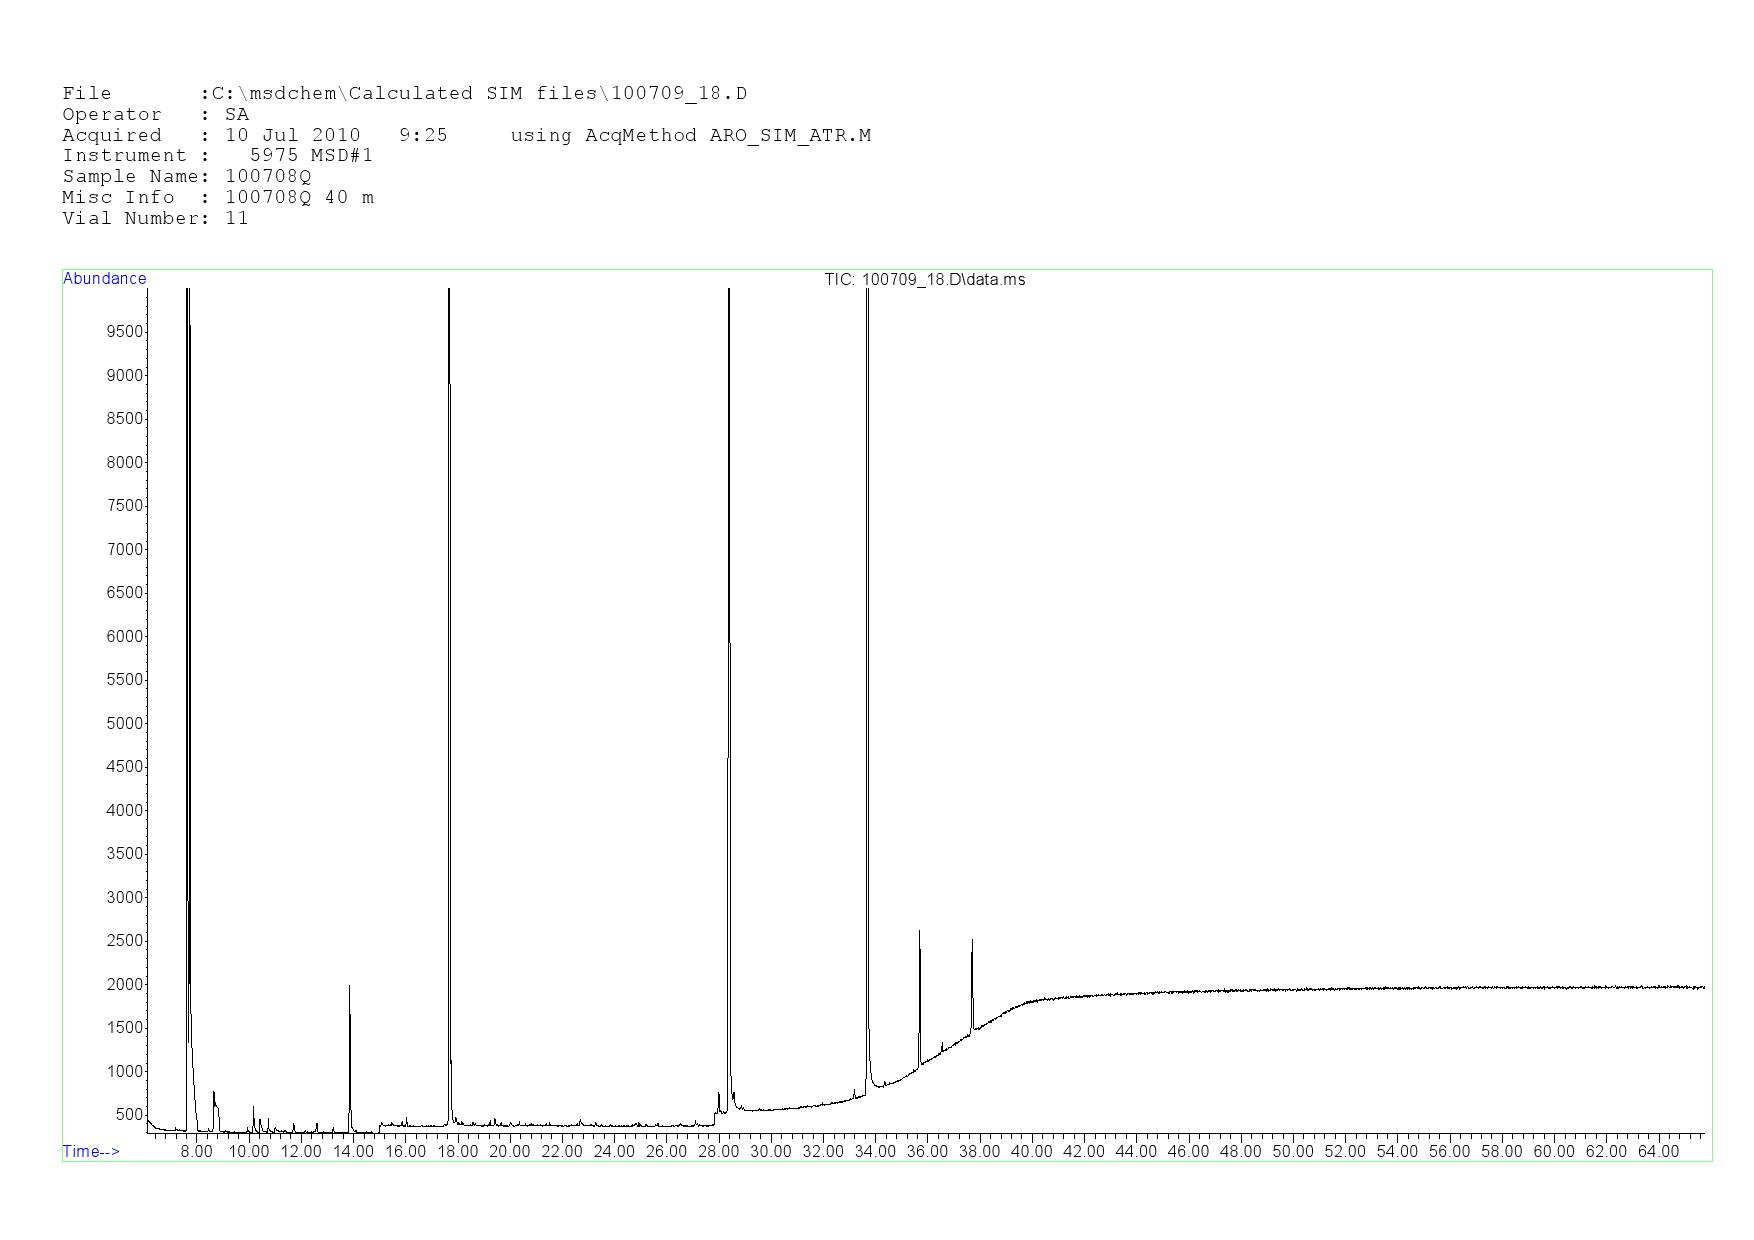The width and height of the screenshot is (1754, 1240).
Task: Click the TIC: 100709_18.D\data.ms chart title
Action: click(x=924, y=280)
